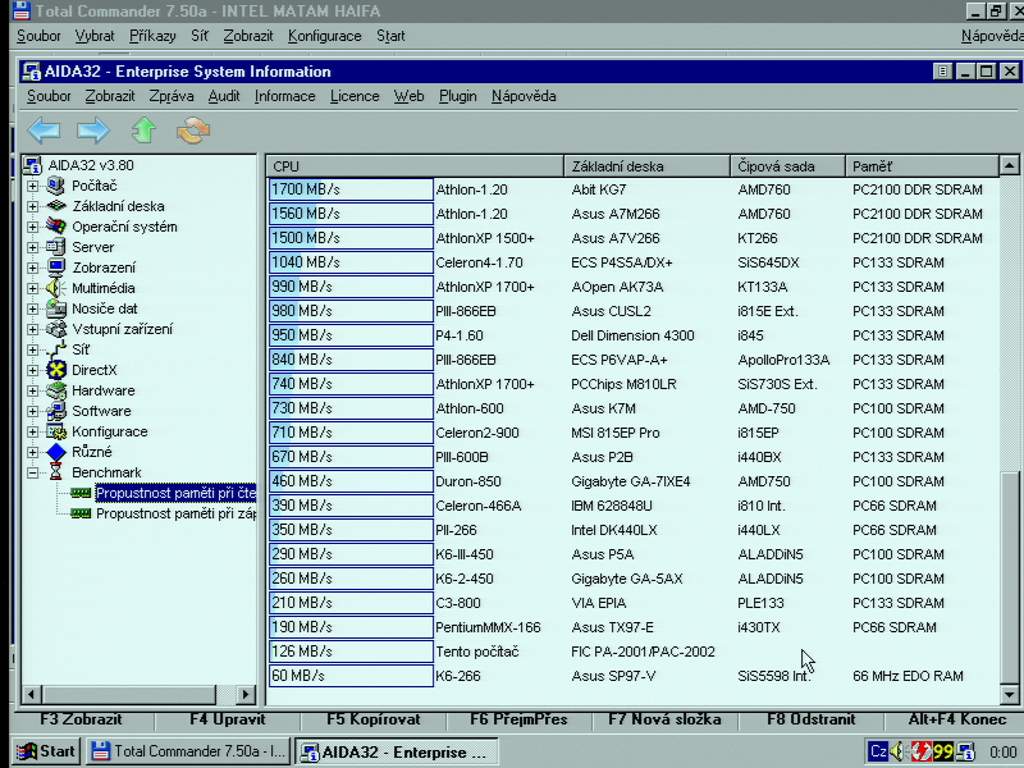
Task: Click the Benchmark hourglass icon
Action: pos(56,472)
